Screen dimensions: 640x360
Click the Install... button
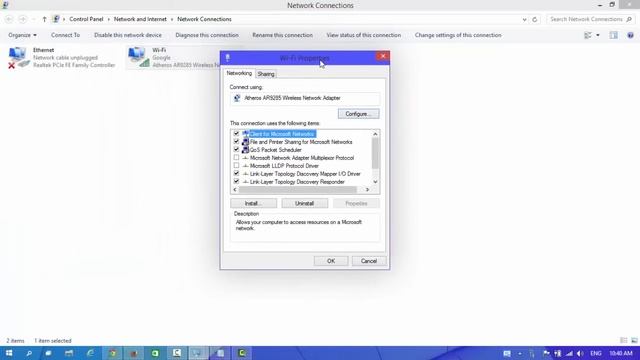click(253, 203)
